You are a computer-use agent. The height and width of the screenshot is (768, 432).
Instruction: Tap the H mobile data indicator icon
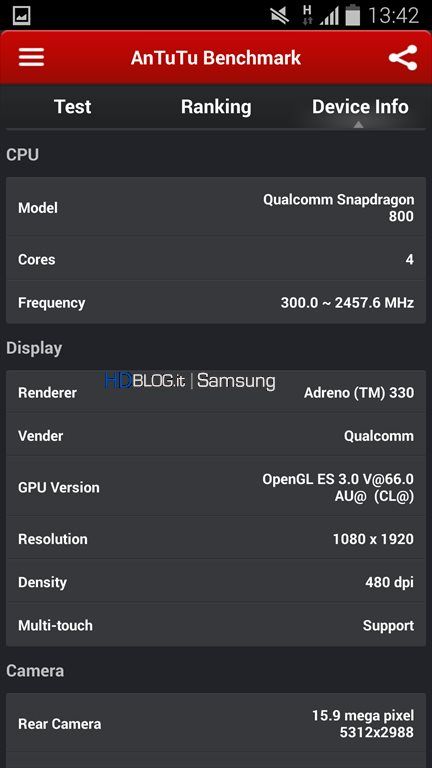pos(308,15)
